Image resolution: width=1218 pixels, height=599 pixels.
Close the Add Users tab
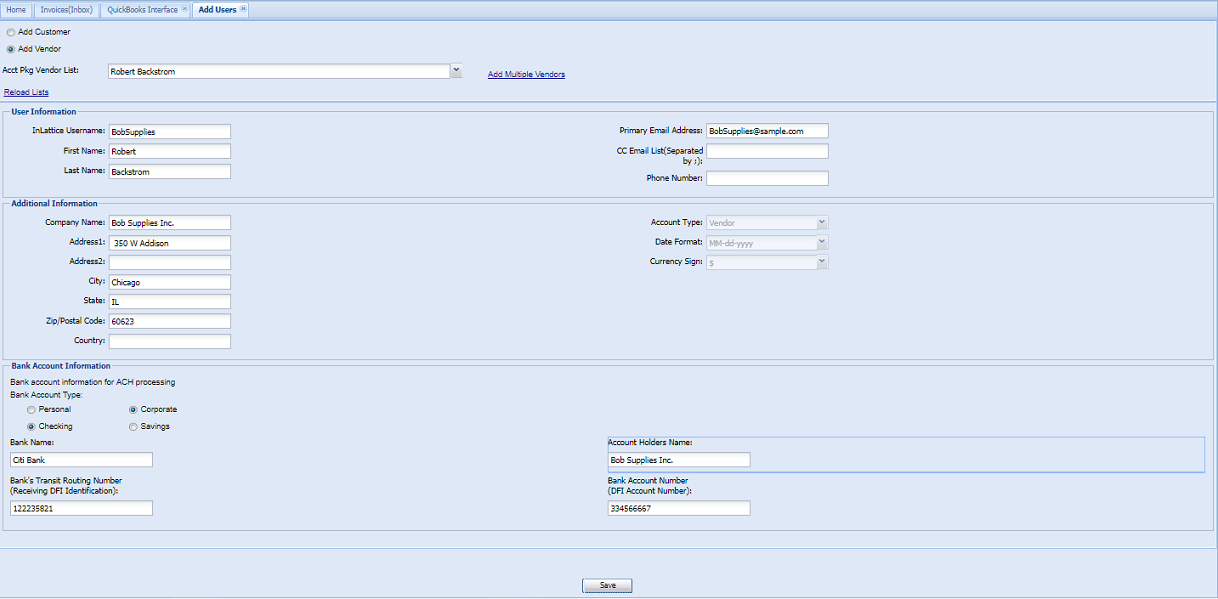pos(244,9)
